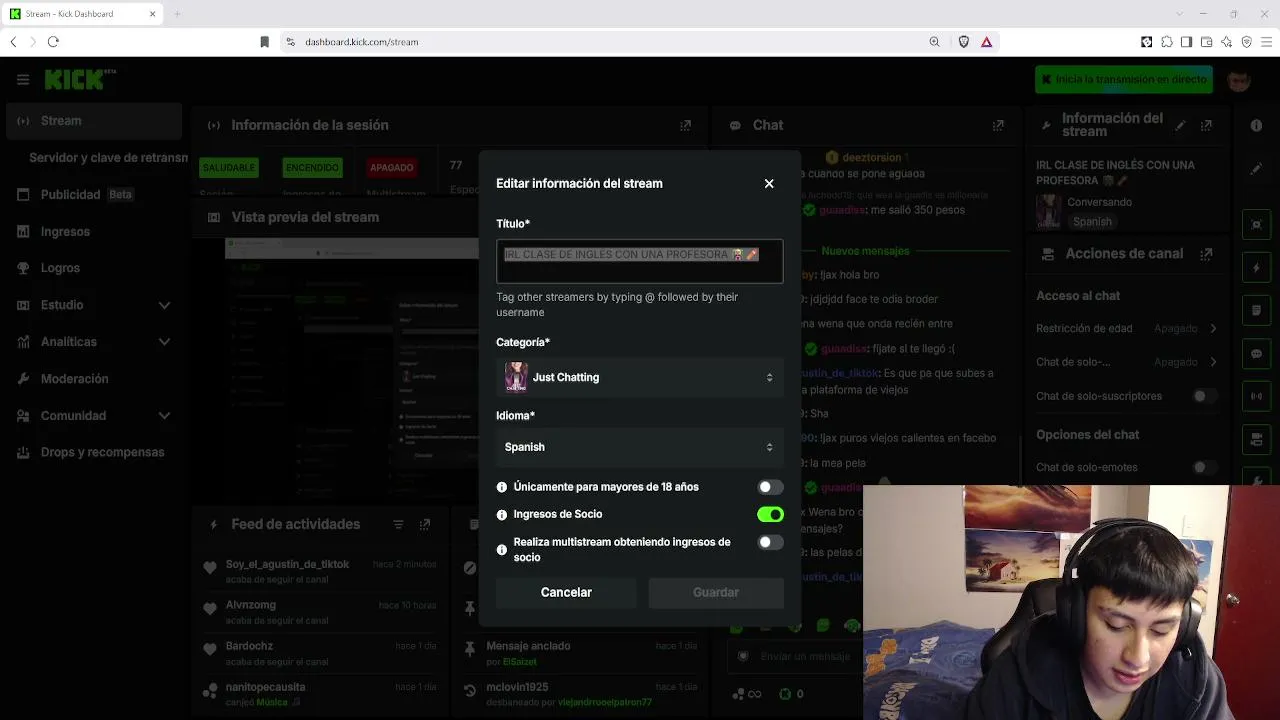Click the Cancelar button
The height and width of the screenshot is (720, 1280).
(x=566, y=592)
